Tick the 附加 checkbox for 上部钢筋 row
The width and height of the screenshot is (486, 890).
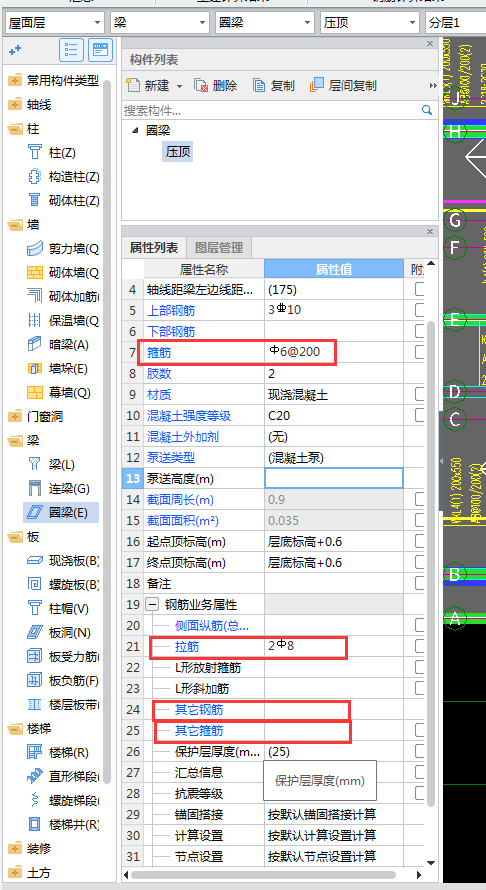(x=421, y=310)
